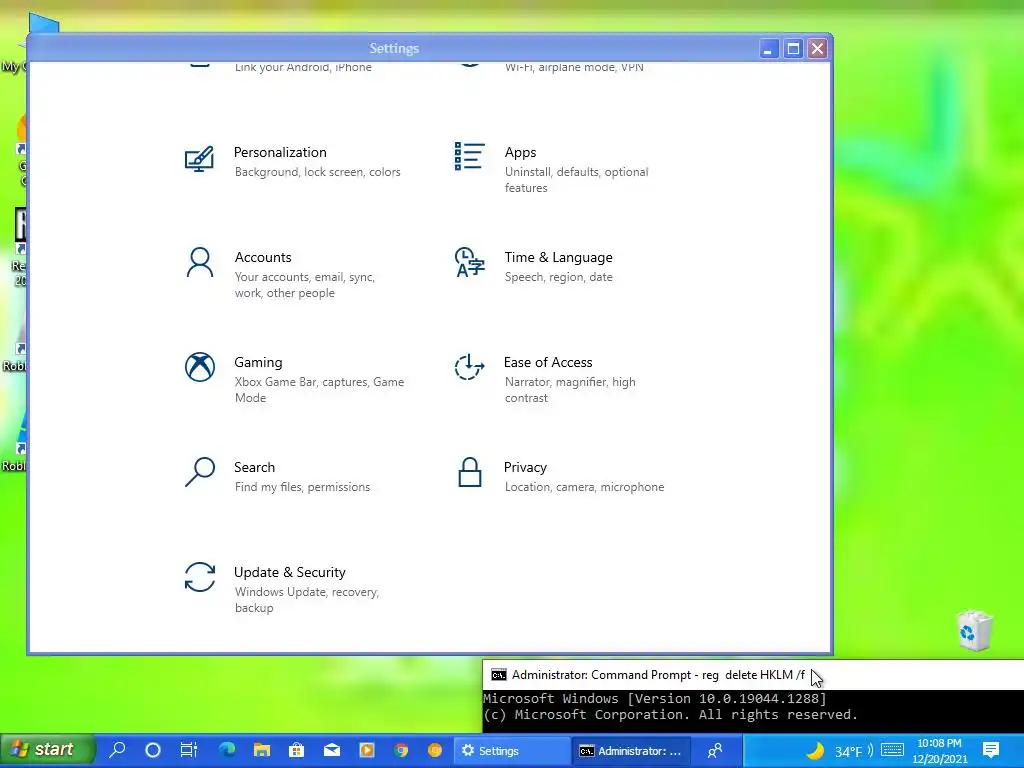Click the Settings window title bar

pyautogui.click(x=394, y=48)
